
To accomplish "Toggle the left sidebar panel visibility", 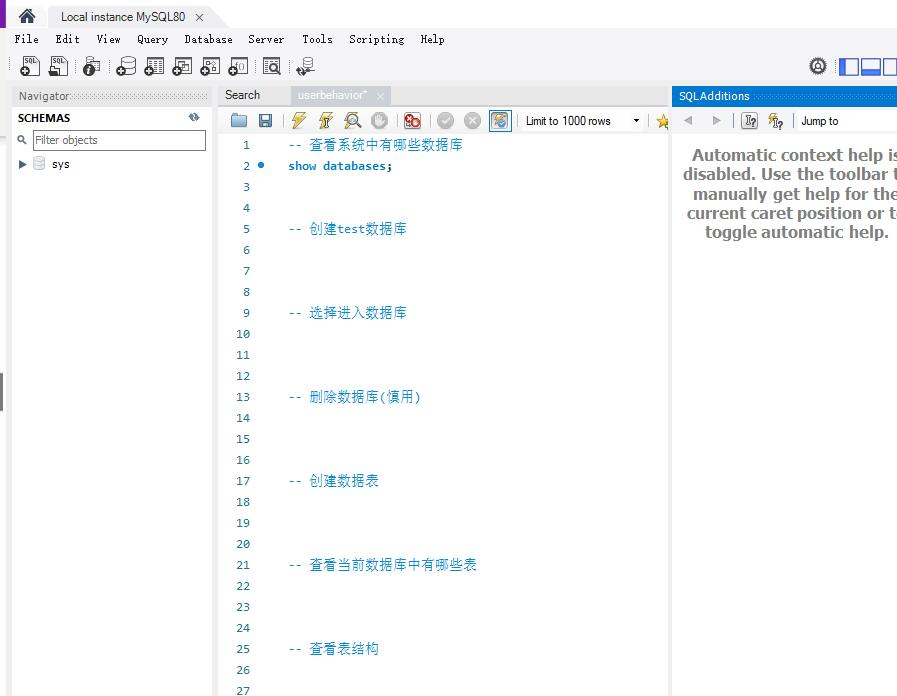I will (849, 67).
